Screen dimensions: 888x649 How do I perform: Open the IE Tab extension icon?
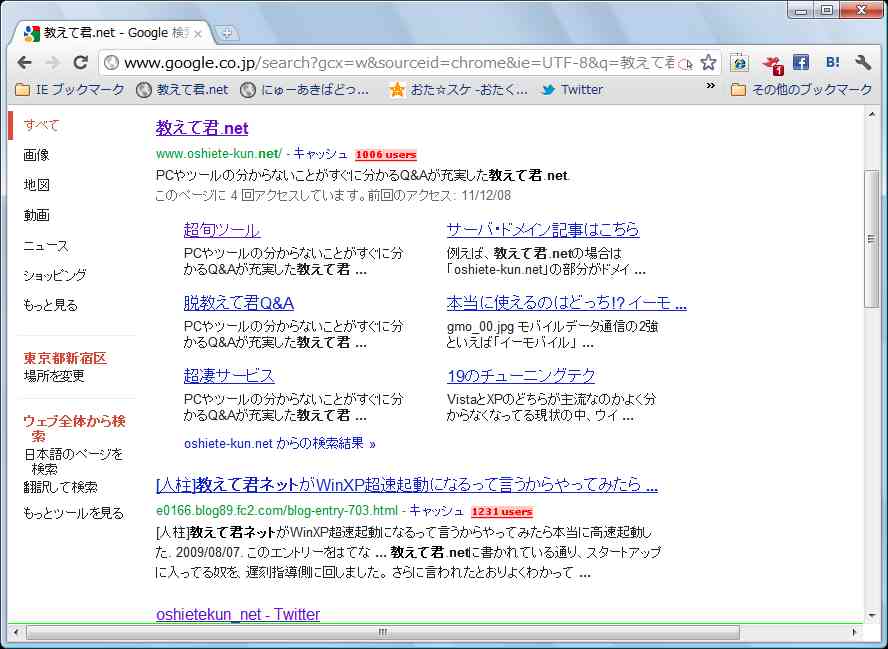(x=739, y=62)
